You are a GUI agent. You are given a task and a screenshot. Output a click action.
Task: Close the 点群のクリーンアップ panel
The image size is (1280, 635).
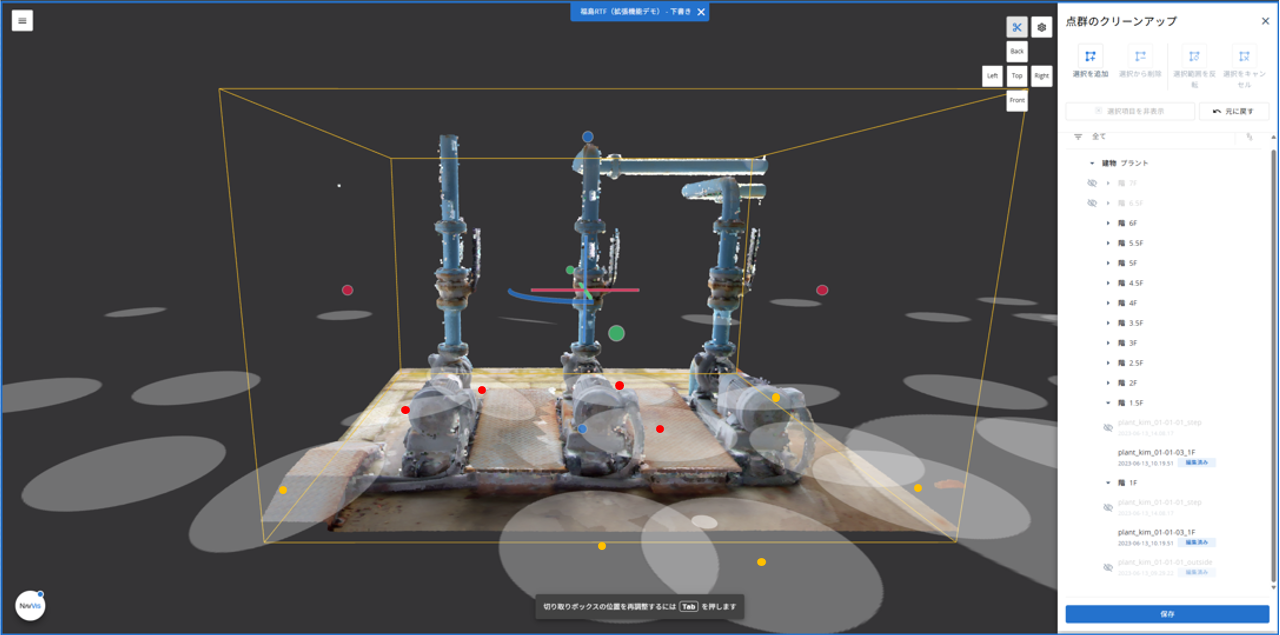point(1265,20)
